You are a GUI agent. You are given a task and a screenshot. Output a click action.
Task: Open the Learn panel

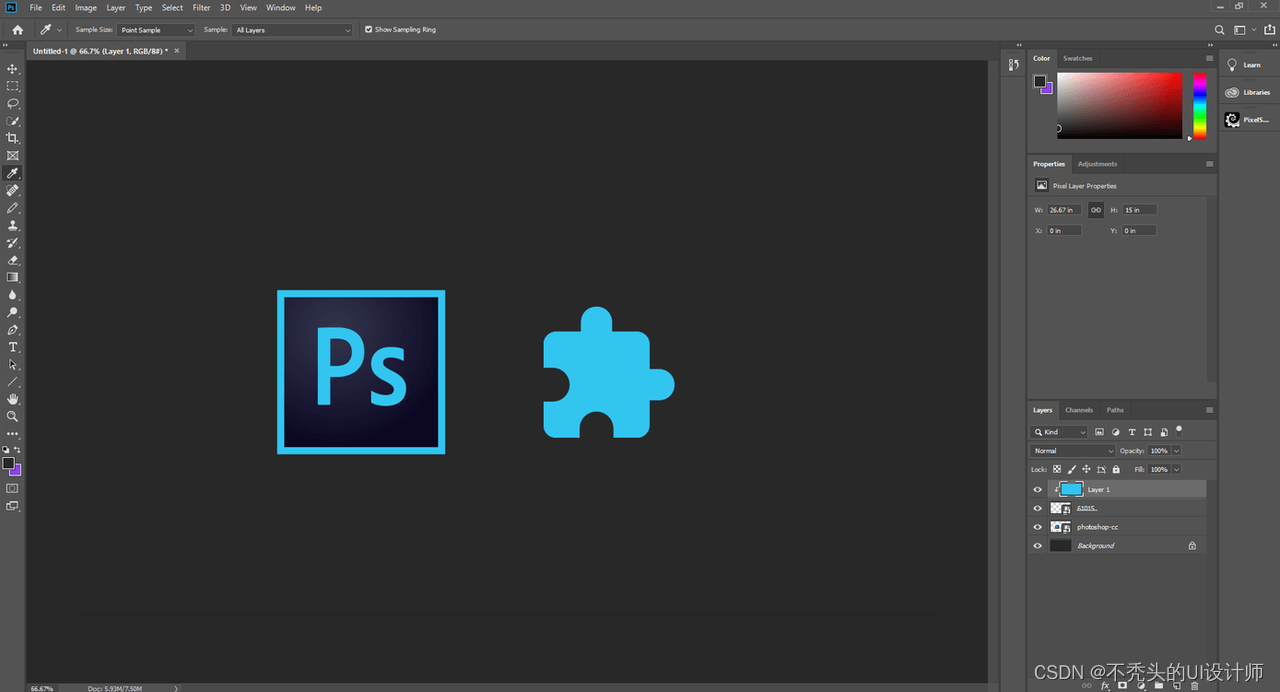(x=1245, y=65)
